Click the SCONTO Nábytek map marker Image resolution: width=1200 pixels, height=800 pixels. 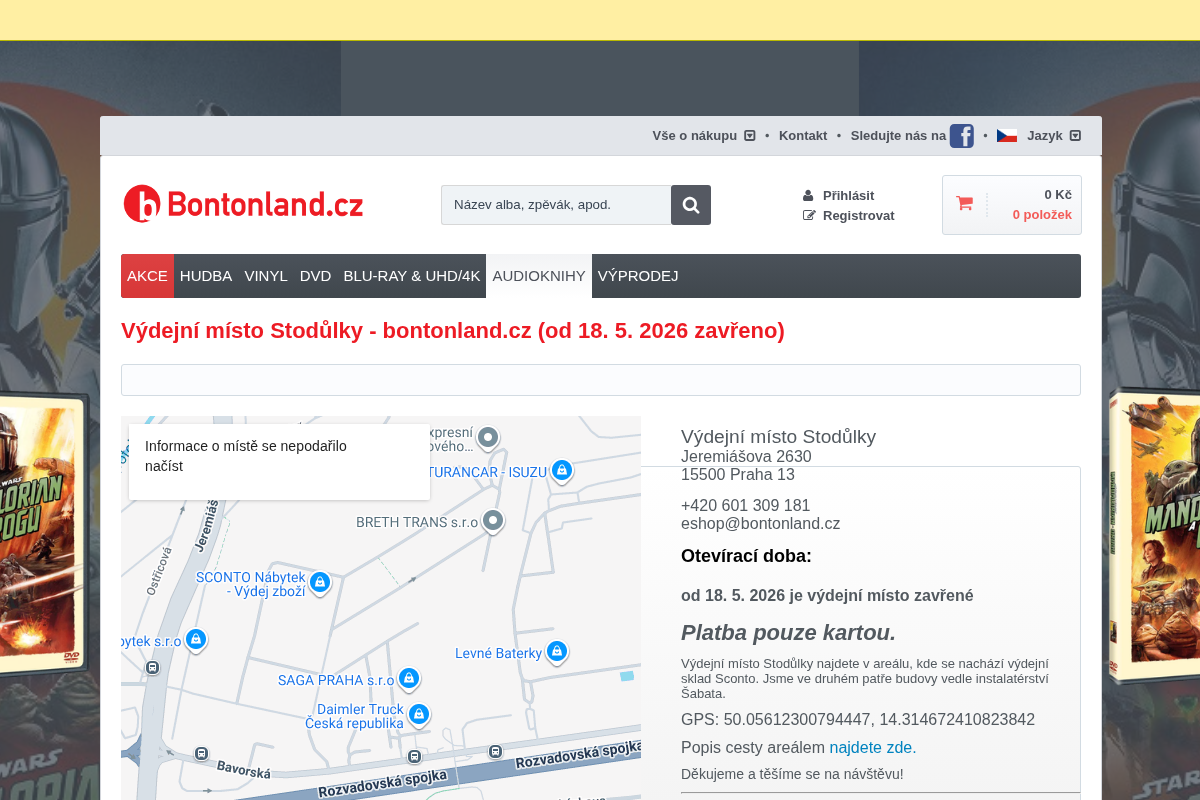(x=320, y=582)
